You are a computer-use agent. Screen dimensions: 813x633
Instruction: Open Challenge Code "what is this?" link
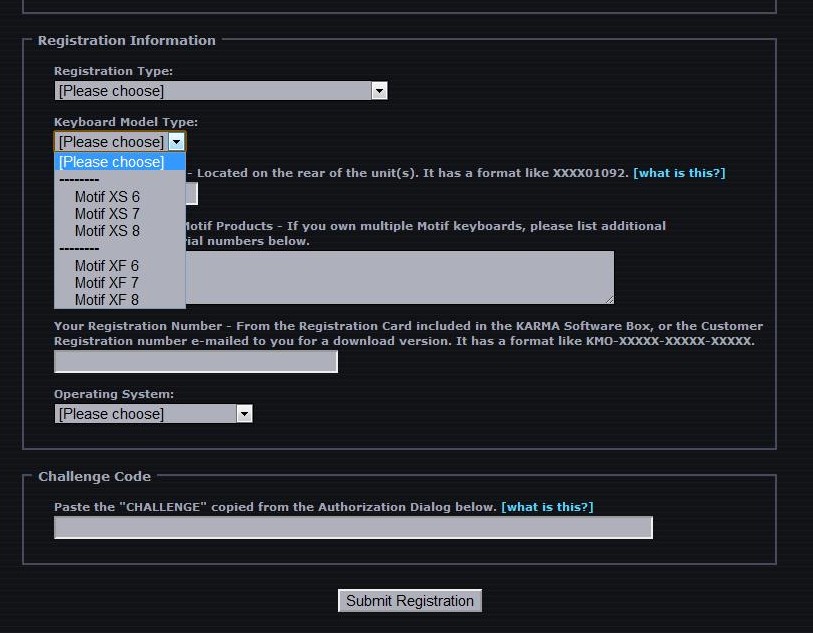[547, 507]
